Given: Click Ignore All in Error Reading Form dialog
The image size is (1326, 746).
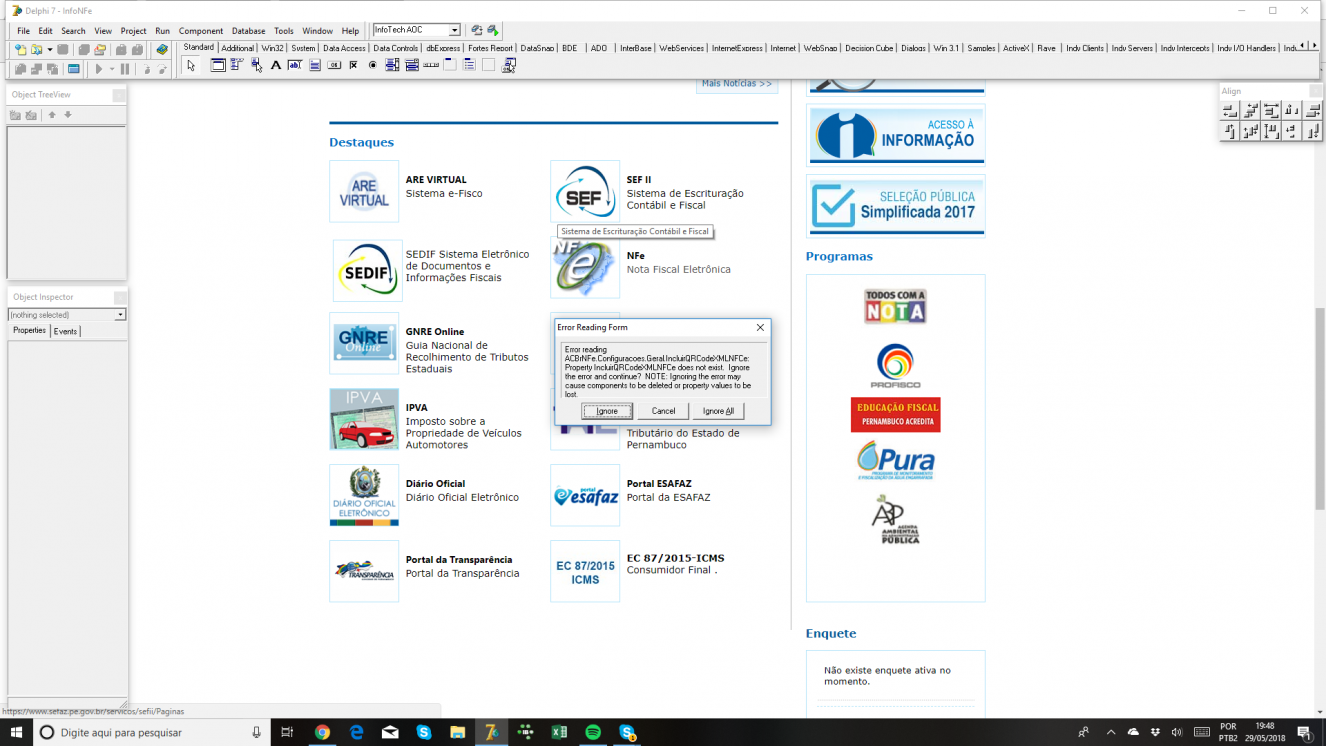Looking at the screenshot, I should (x=718, y=411).
